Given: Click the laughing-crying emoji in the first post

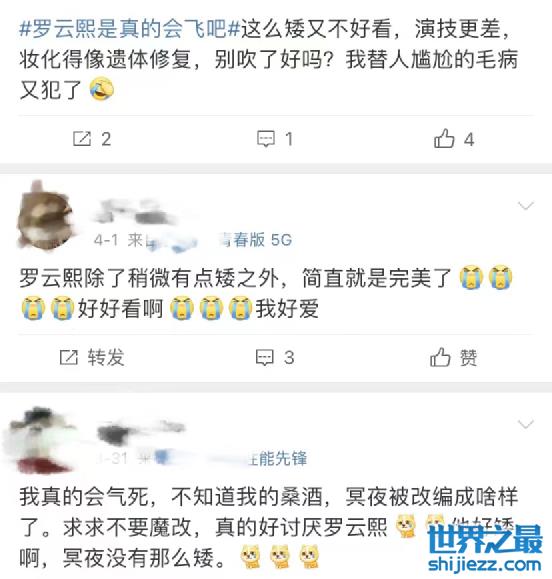Looking at the screenshot, I should [102, 89].
